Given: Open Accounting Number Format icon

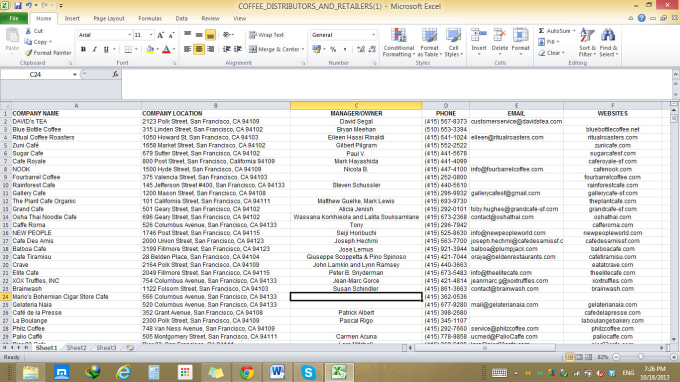Looking at the screenshot, I should (317, 49).
